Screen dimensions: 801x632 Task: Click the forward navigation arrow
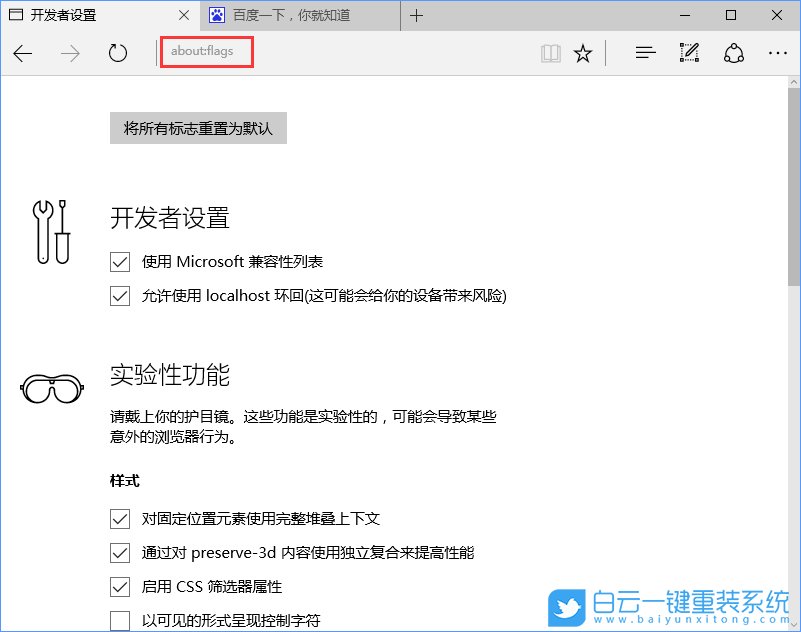tap(68, 53)
